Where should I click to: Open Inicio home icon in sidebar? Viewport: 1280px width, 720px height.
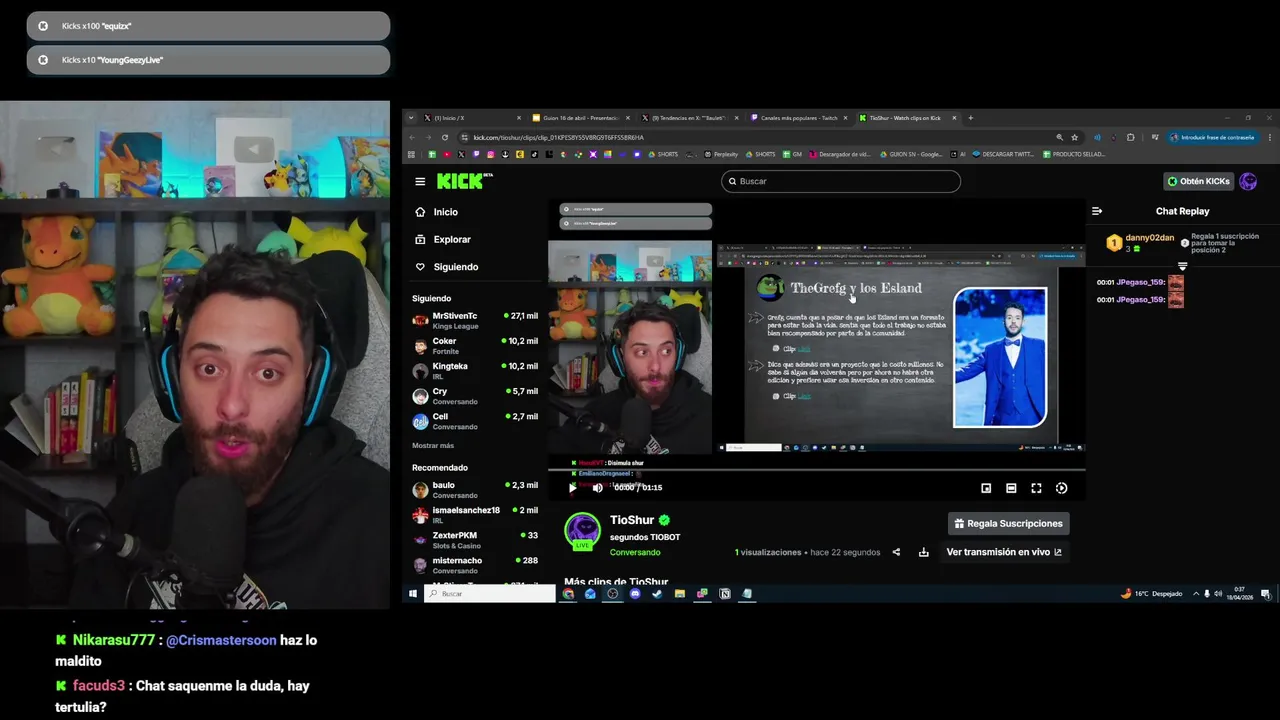click(420, 212)
